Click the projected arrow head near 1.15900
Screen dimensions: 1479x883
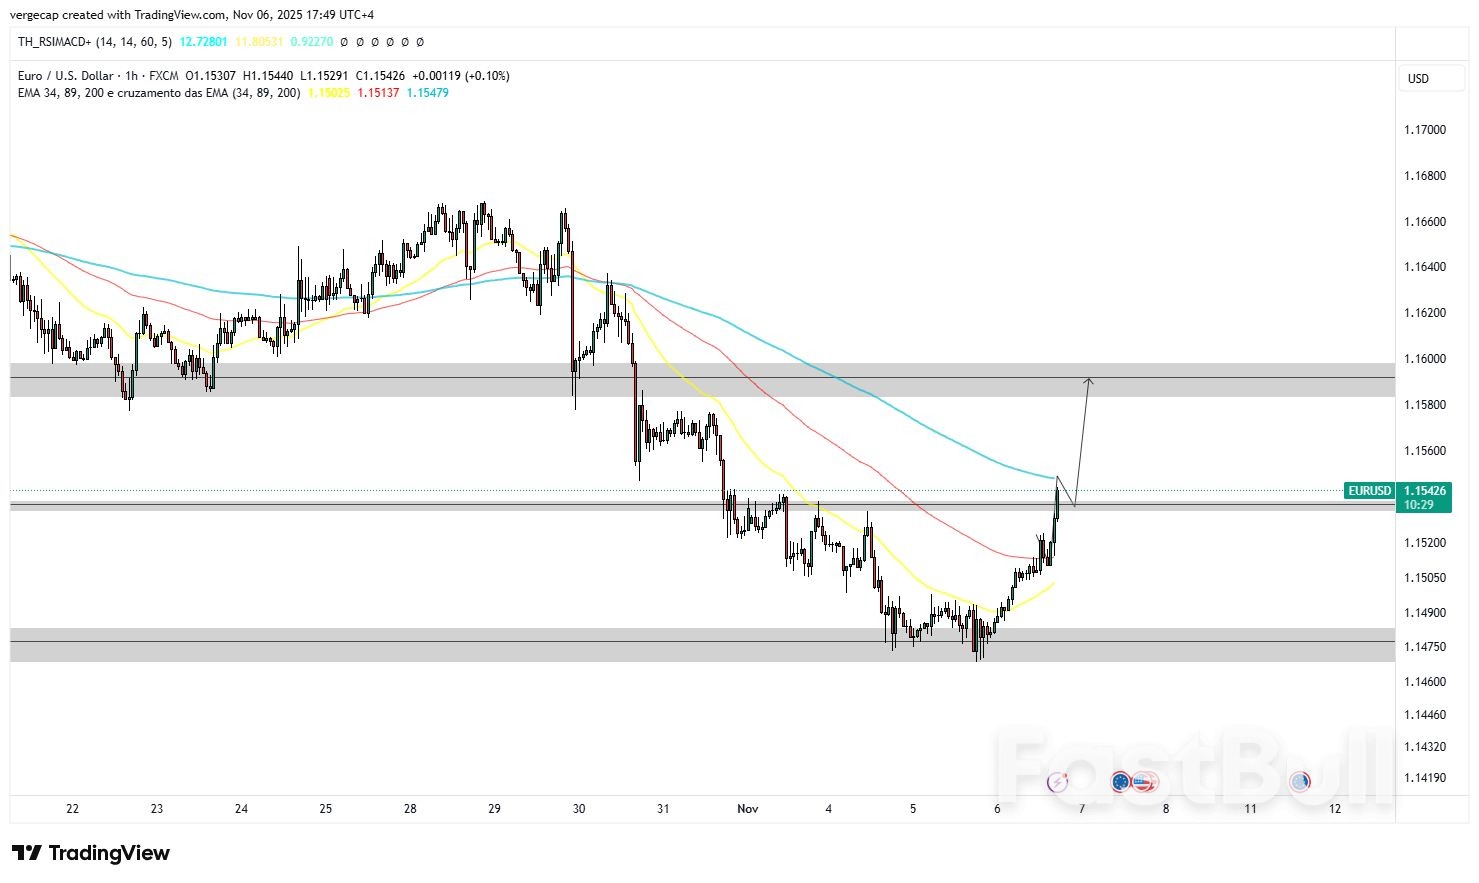pyautogui.click(x=1089, y=381)
